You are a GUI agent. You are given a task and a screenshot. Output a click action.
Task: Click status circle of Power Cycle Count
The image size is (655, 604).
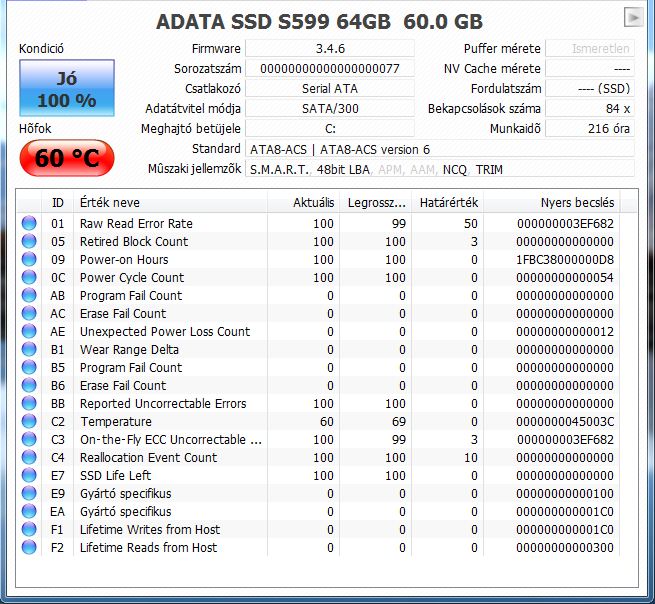pos(29,277)
